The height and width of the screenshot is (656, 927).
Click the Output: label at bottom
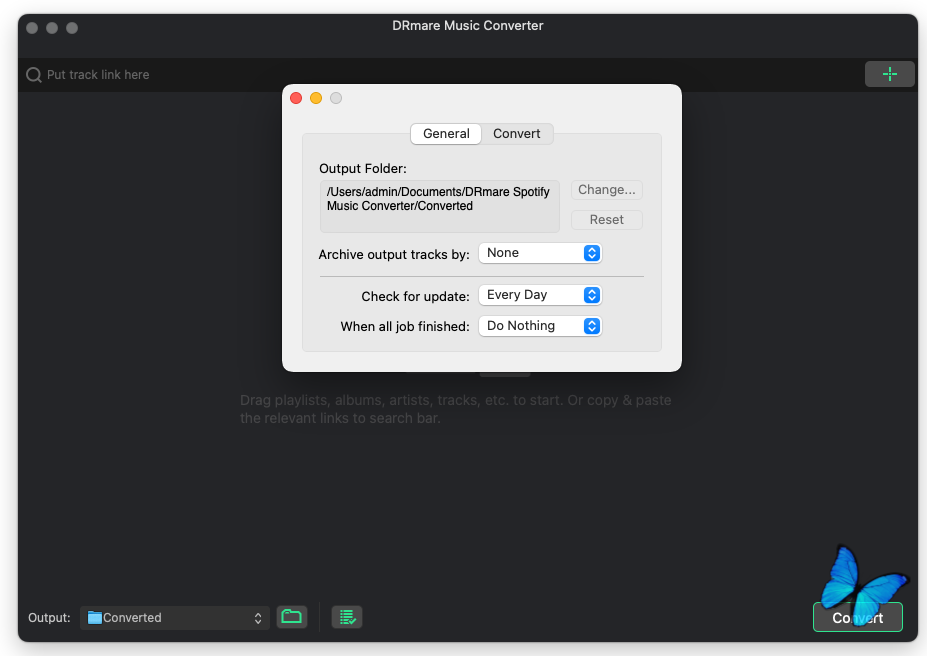tap(49, 618)
